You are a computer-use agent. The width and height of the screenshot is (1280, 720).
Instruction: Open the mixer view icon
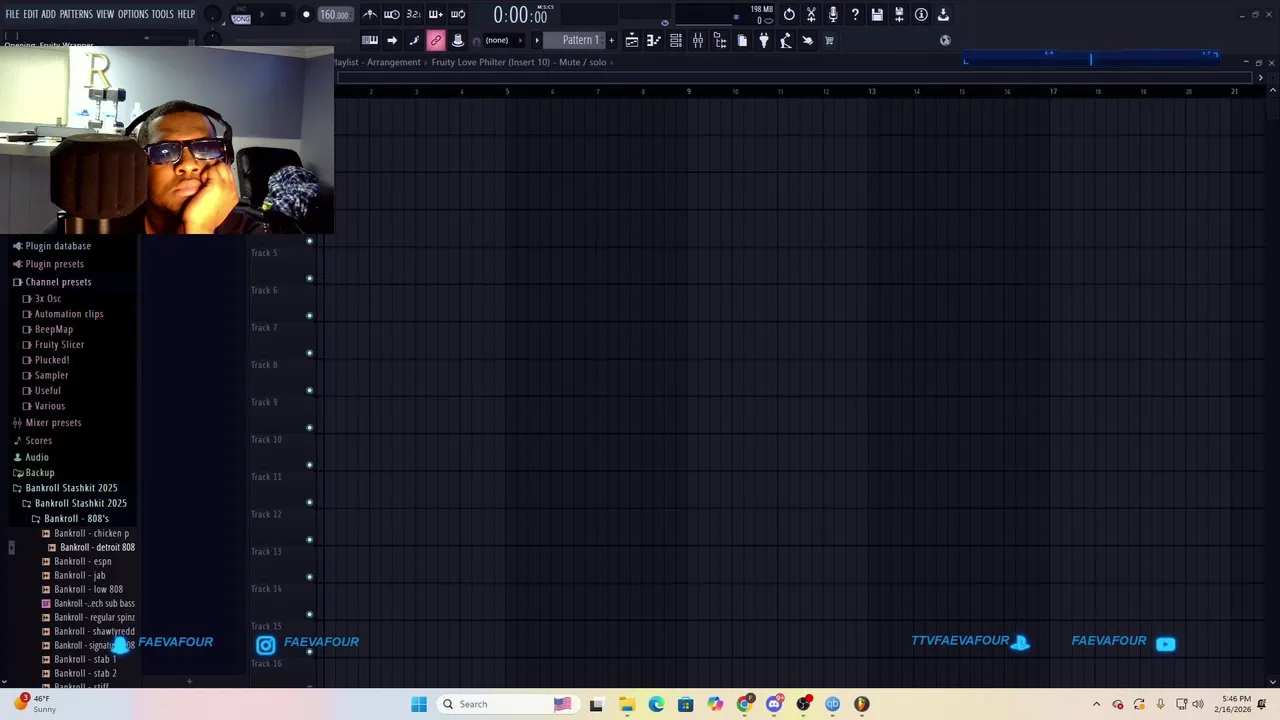point(698,40)
